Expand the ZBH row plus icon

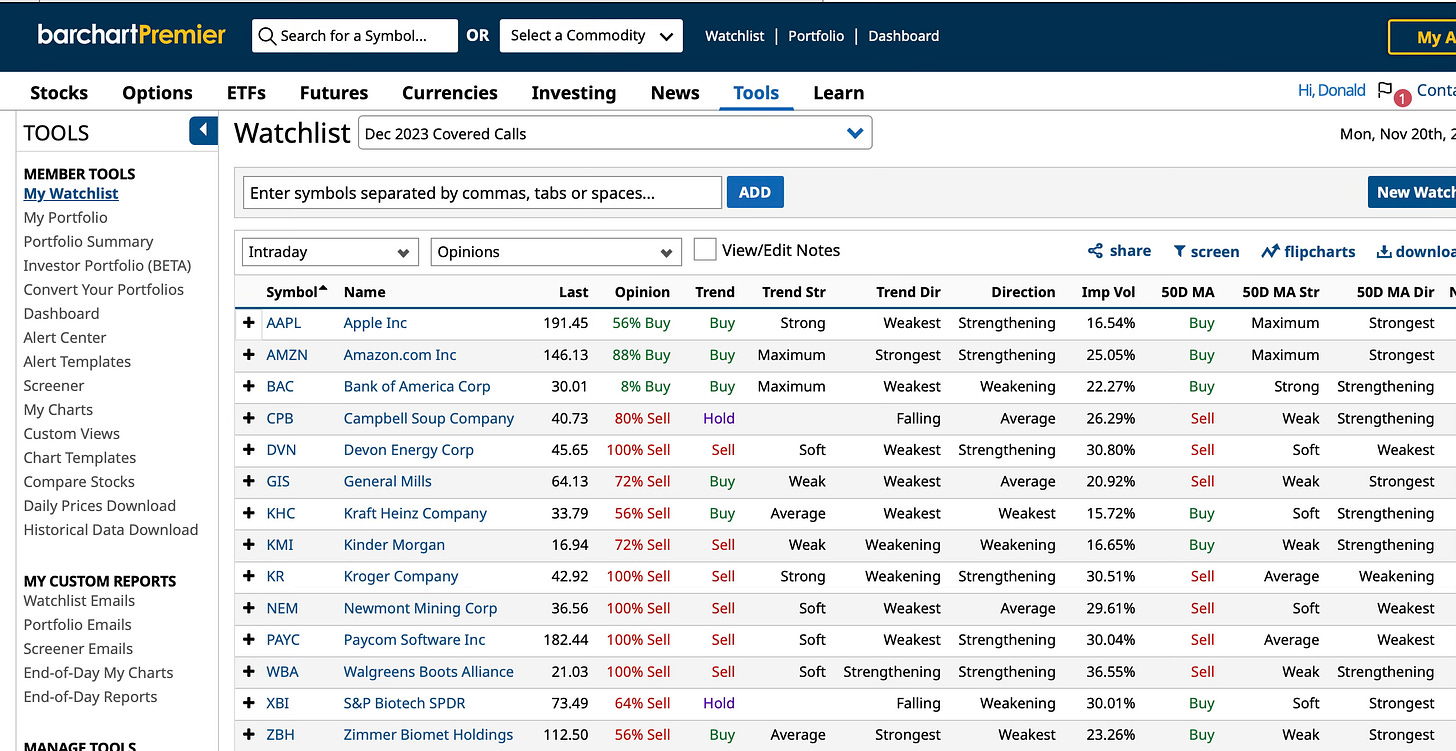(x=249, y=735)
